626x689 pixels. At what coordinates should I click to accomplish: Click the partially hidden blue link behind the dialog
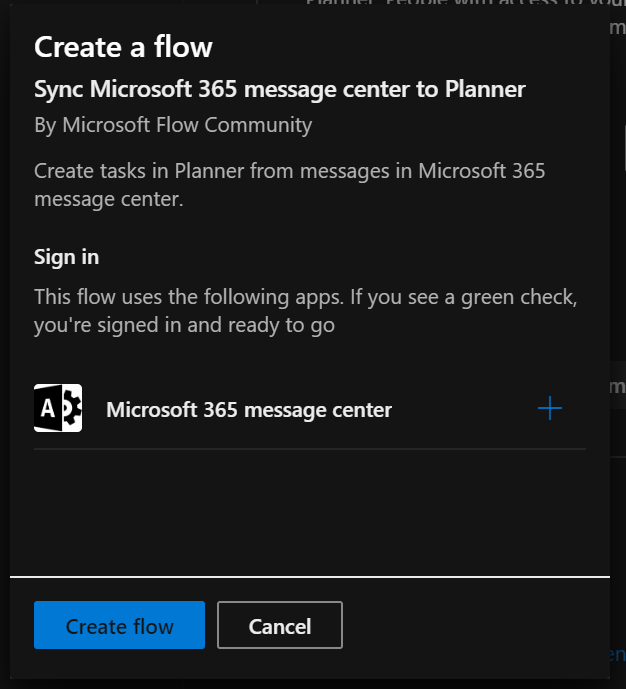(617, 654)
